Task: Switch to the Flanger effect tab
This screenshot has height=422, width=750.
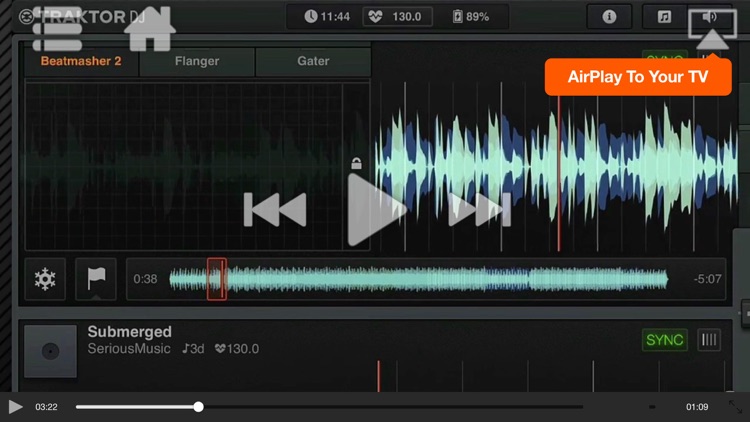Action: 197,61
